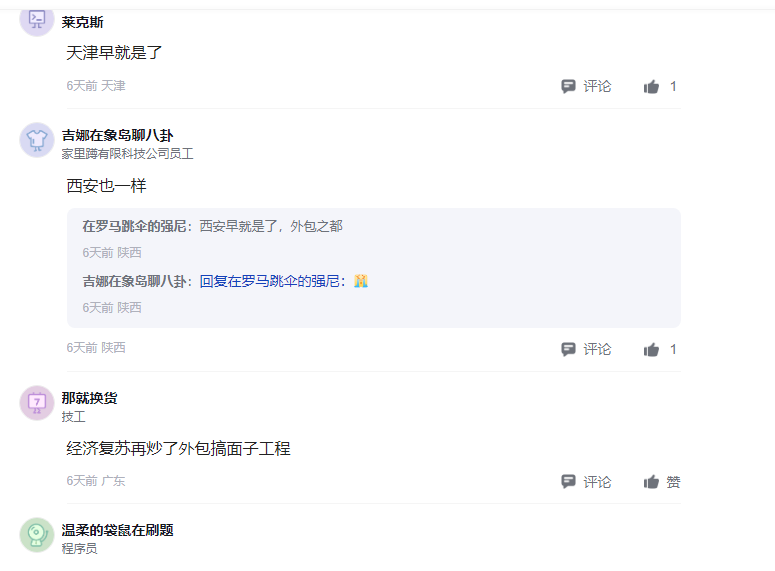Image resolution: width=775 pixels, height=571 pixels.
Task: Click 回复在罗马跳伞的强尼 blue link
Action: pyautogui.click(x=272, y=282)
